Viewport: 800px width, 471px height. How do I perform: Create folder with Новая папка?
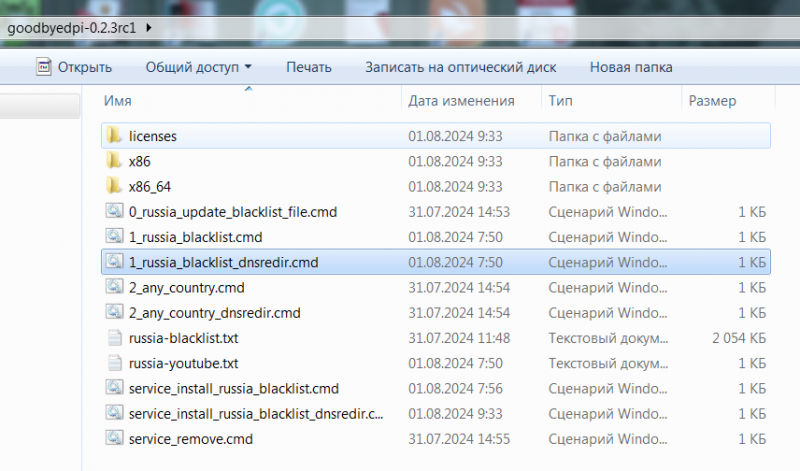pyautogui.click(x=631, y=67)
